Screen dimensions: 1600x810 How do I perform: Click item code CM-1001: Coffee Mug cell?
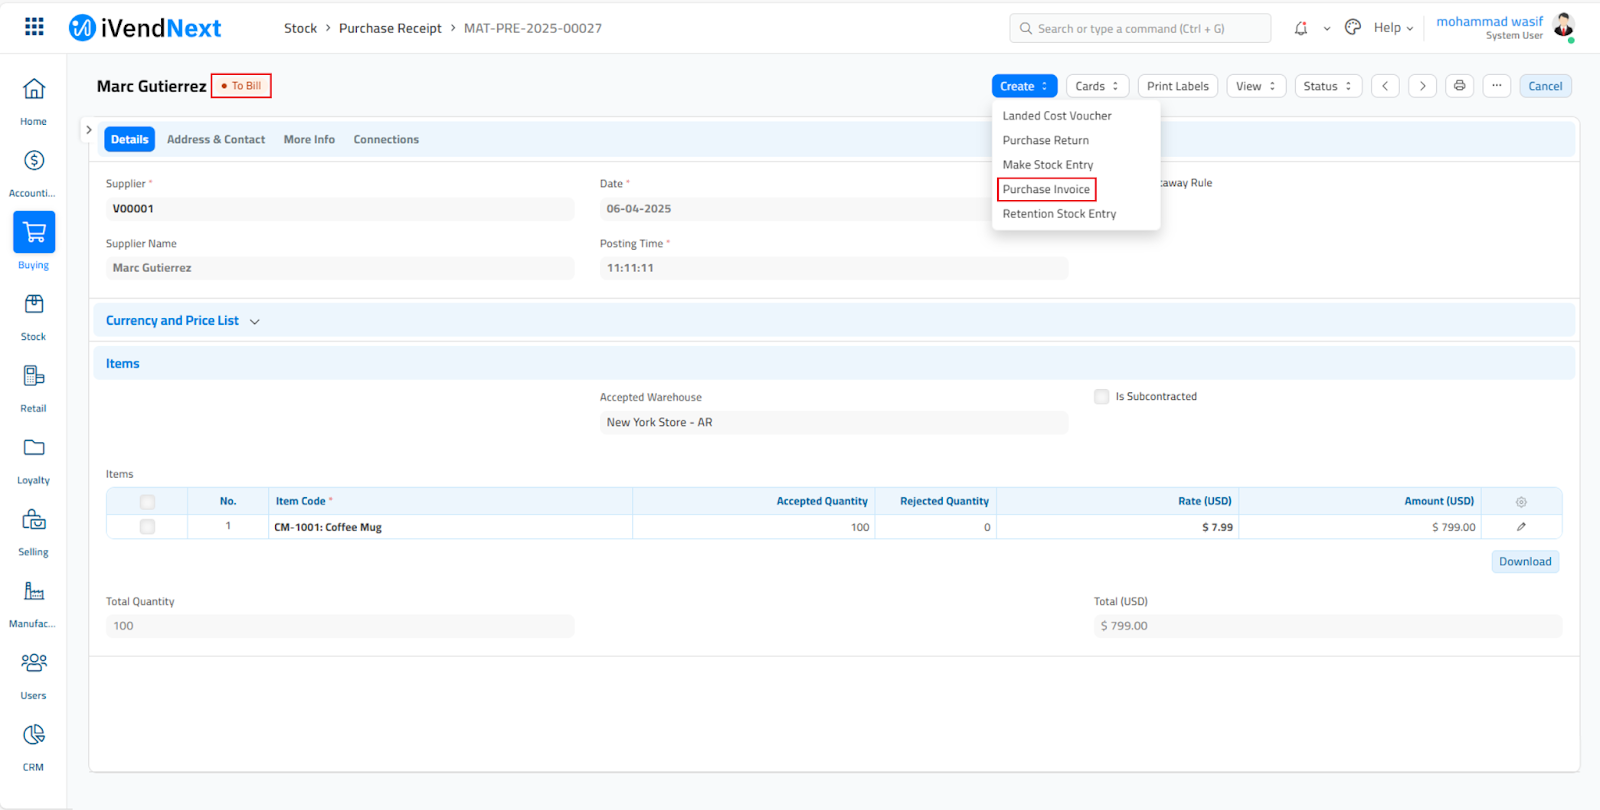click(x=450, y=527)
